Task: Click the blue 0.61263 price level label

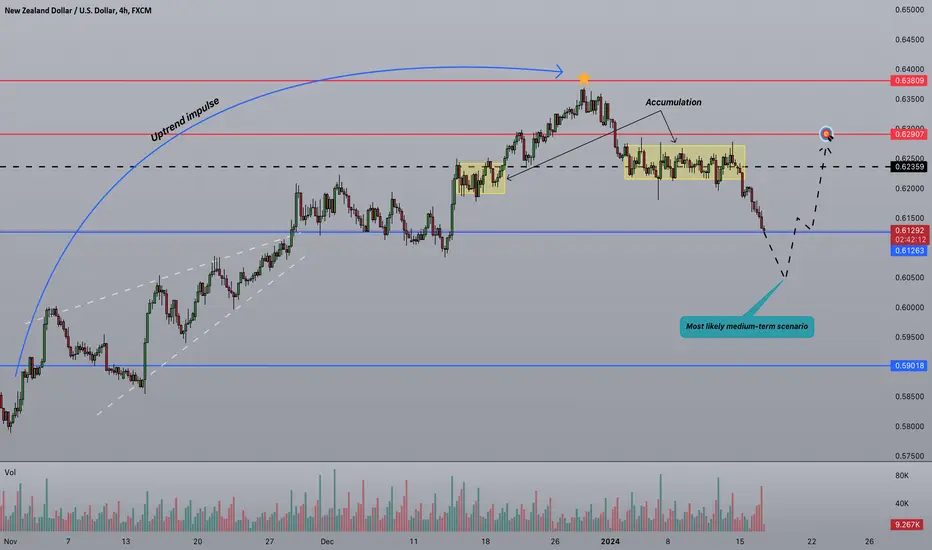Action: tap(909, 250)
